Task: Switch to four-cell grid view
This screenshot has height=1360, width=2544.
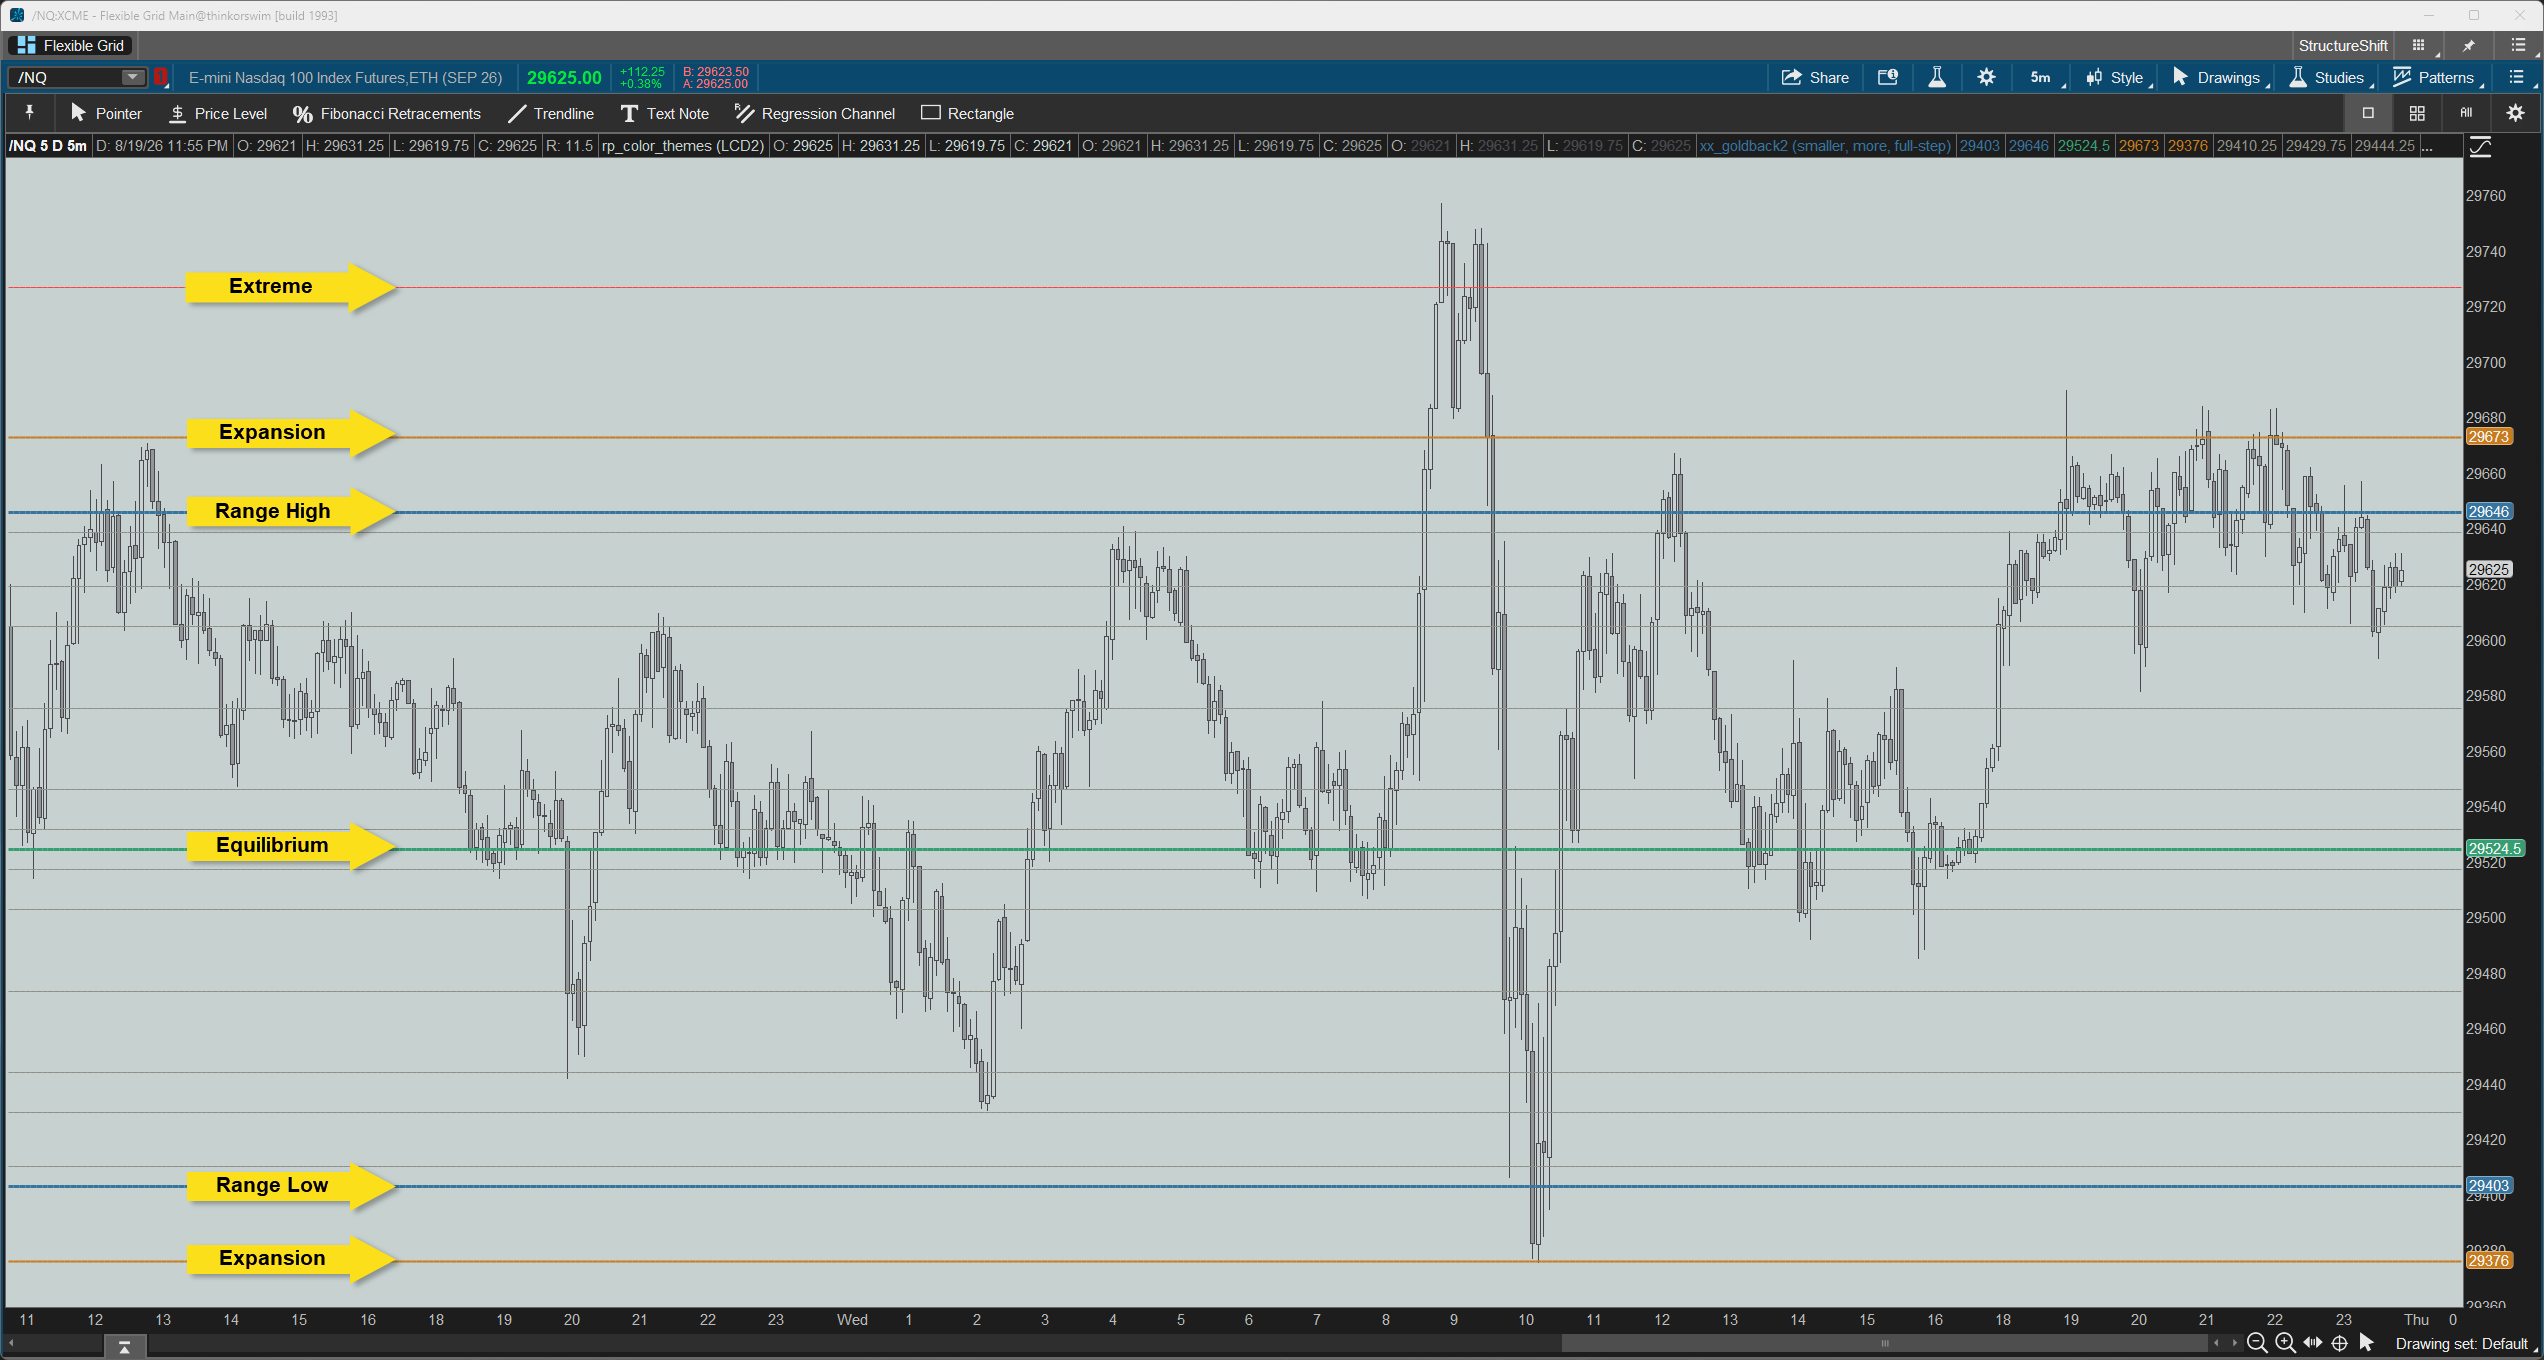Action: tap(2417, 113)
